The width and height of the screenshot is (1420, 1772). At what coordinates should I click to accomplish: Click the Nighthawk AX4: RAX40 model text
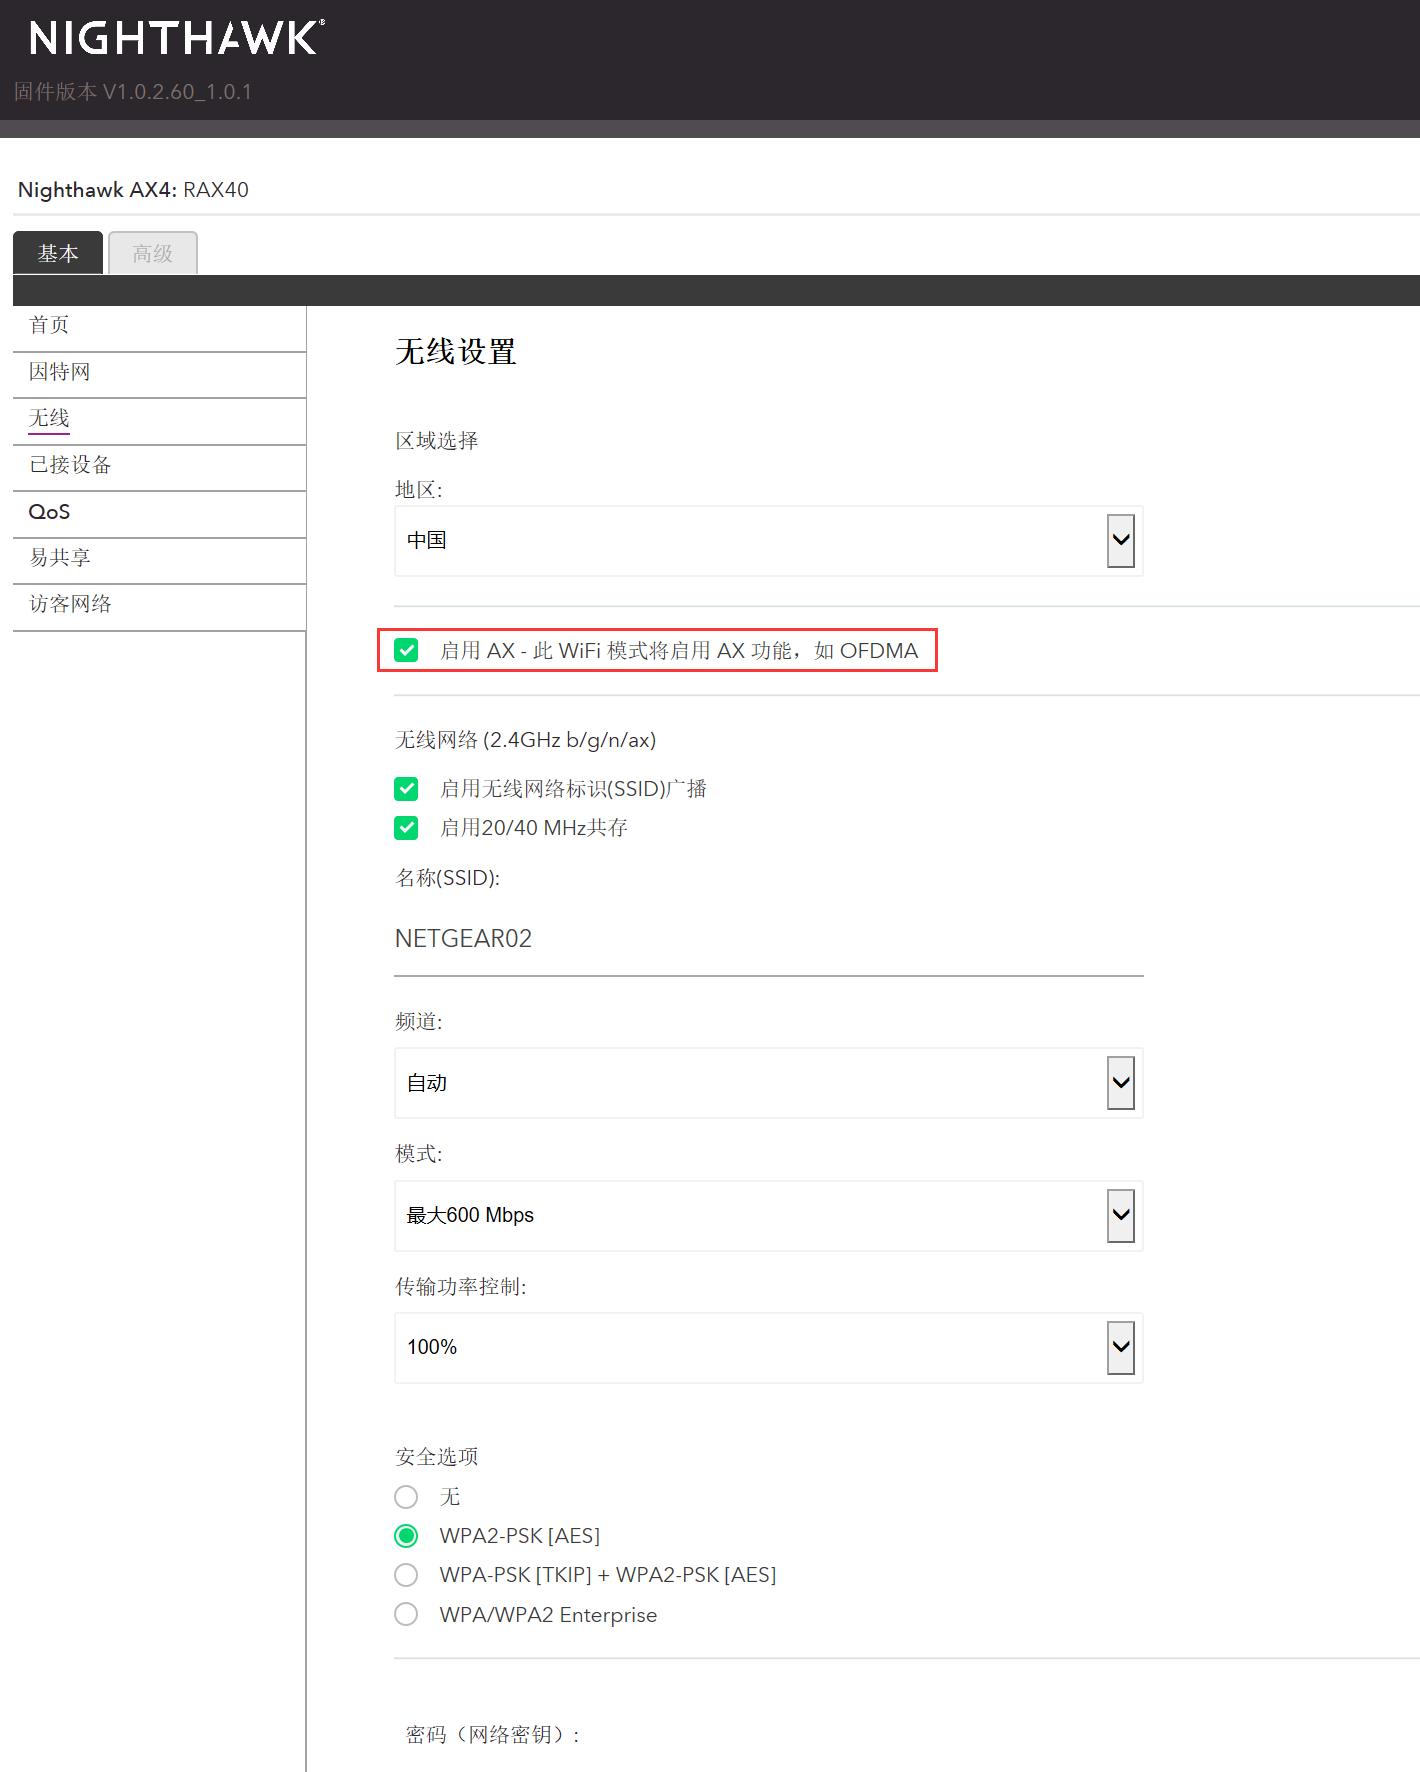133,190
